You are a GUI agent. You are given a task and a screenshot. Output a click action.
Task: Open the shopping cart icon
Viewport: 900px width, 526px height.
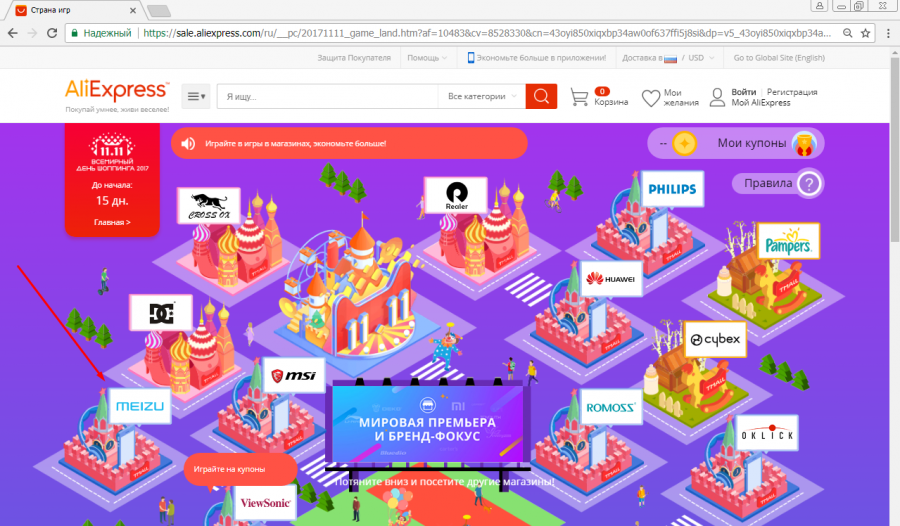click(579, 97)
